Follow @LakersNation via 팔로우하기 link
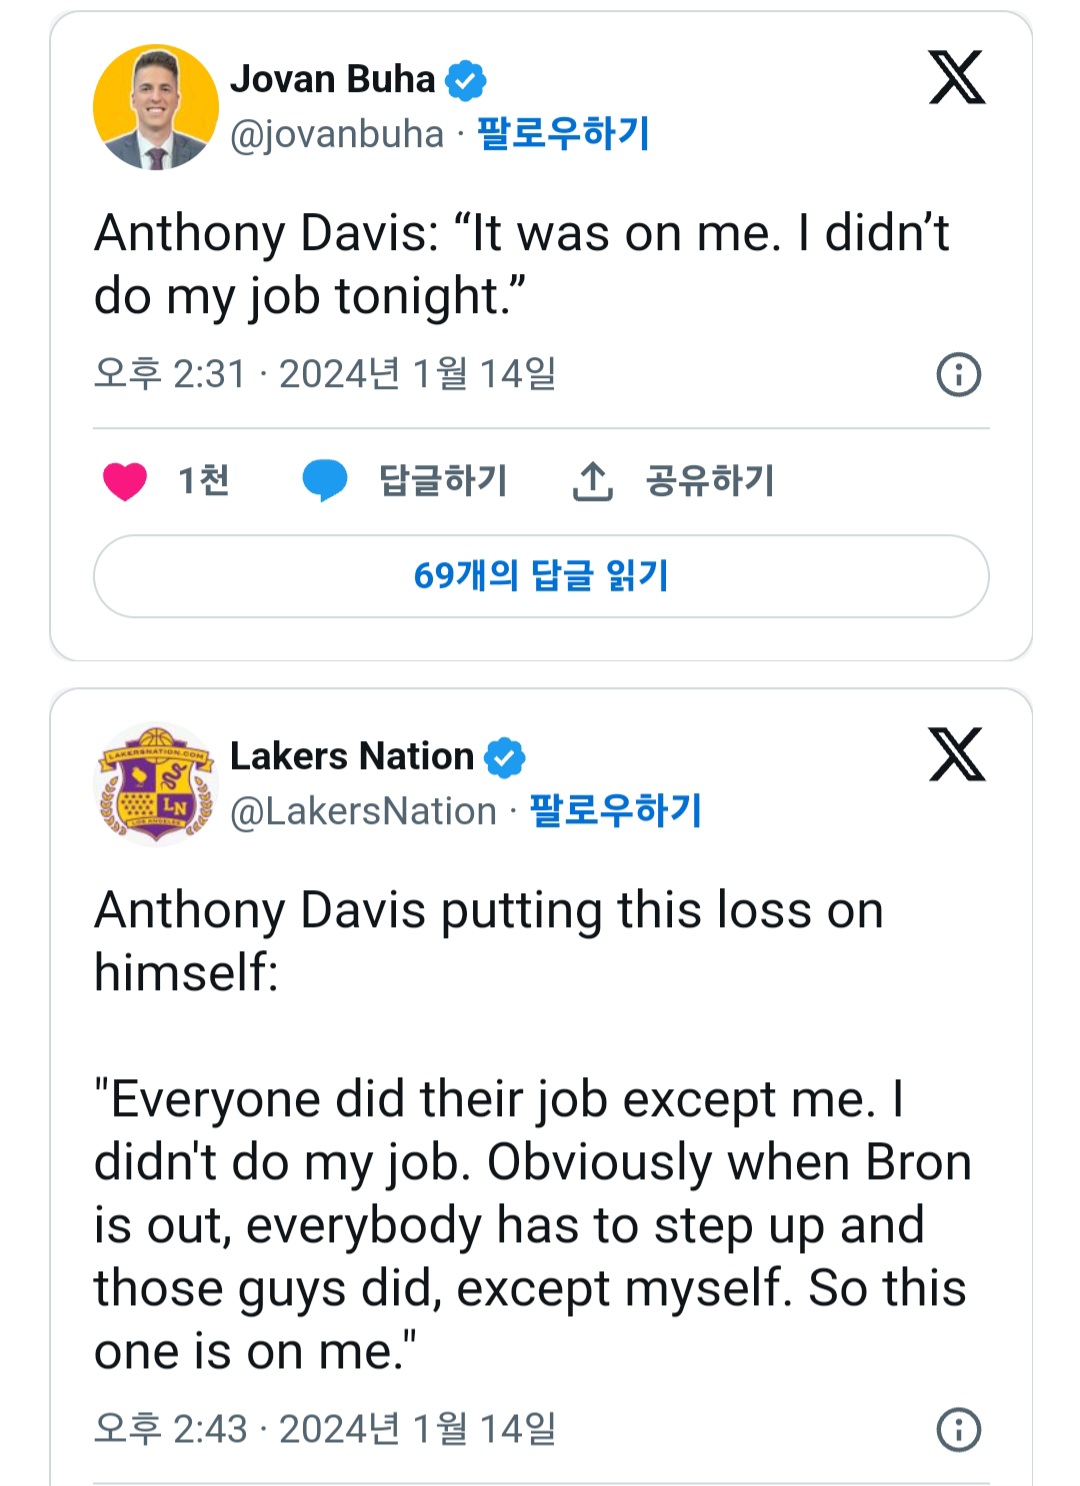 coord(616,810)
